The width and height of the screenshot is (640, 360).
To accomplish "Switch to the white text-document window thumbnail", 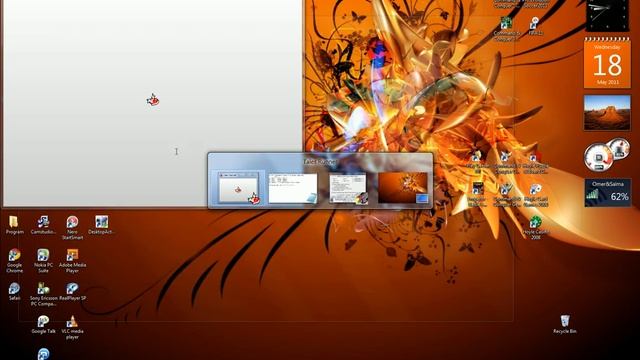I will (293, 188).
